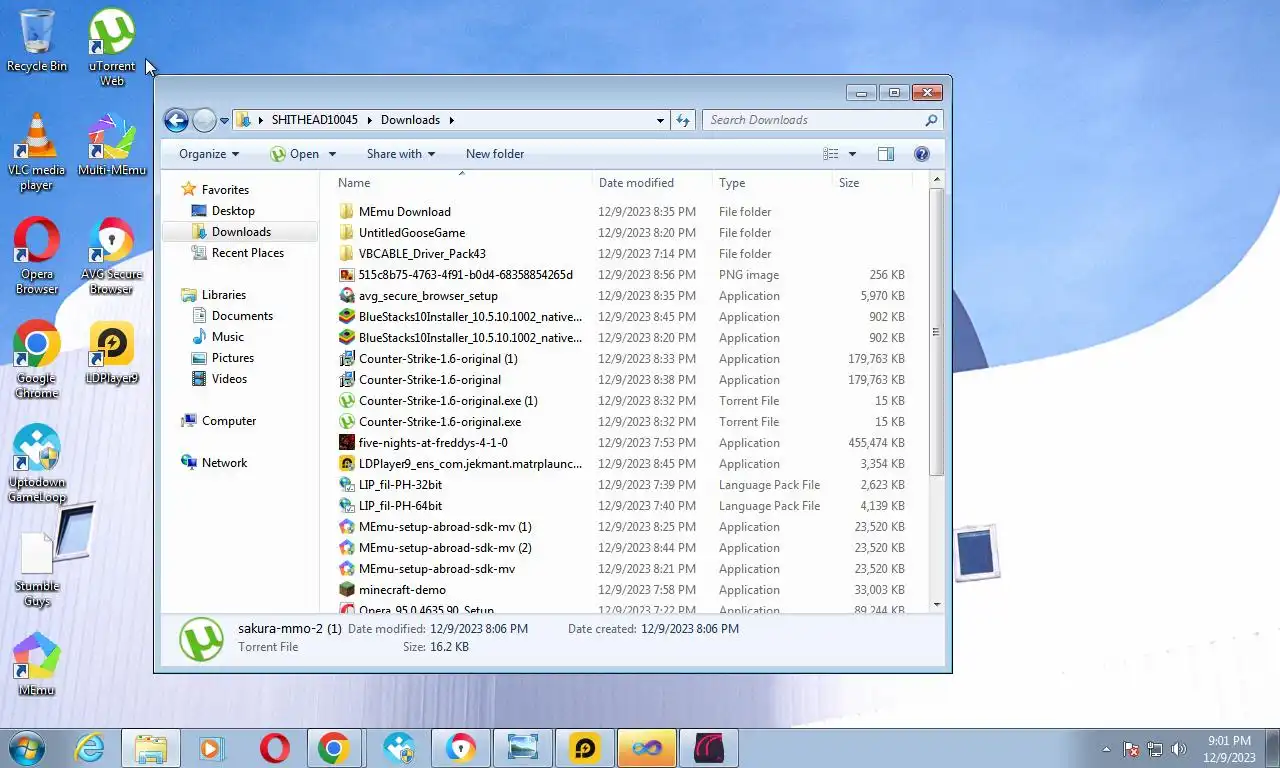Launch Multi-MEmu desktop shortcut
The height and width of the screenshot is (768, 1280).
coord(112,144)
